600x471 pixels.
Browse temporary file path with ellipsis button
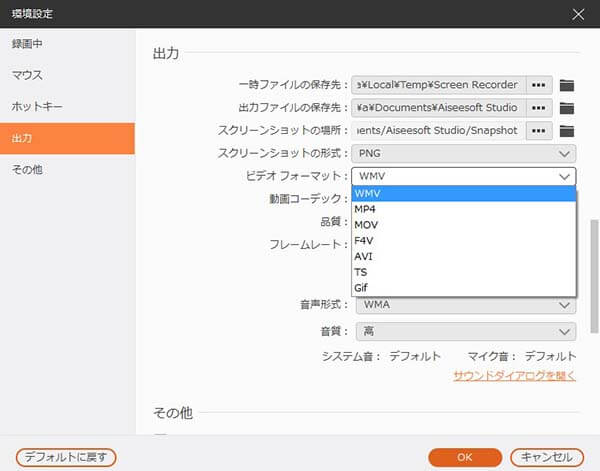coord(539,85)
